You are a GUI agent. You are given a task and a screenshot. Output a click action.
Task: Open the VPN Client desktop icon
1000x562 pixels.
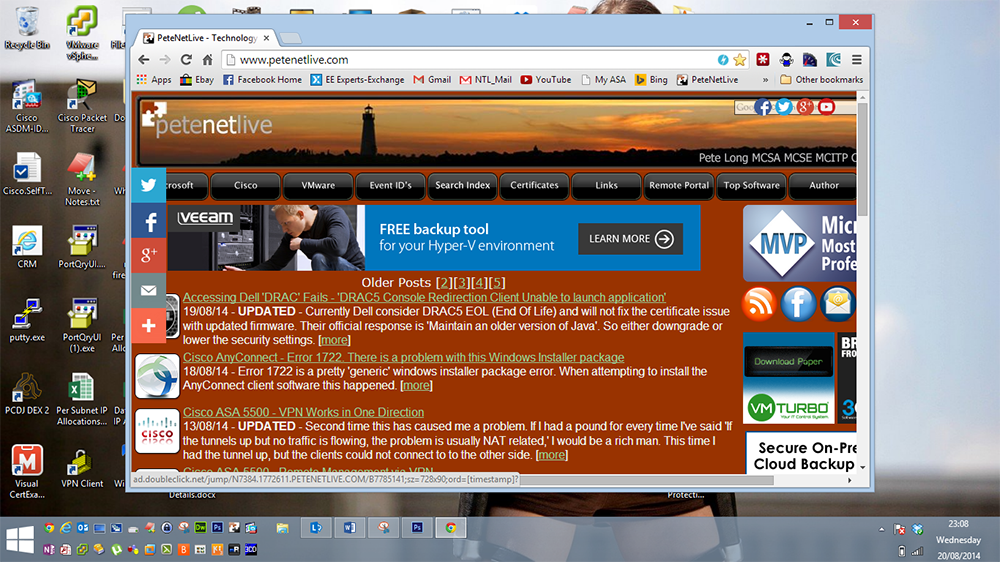pos(82,469)
